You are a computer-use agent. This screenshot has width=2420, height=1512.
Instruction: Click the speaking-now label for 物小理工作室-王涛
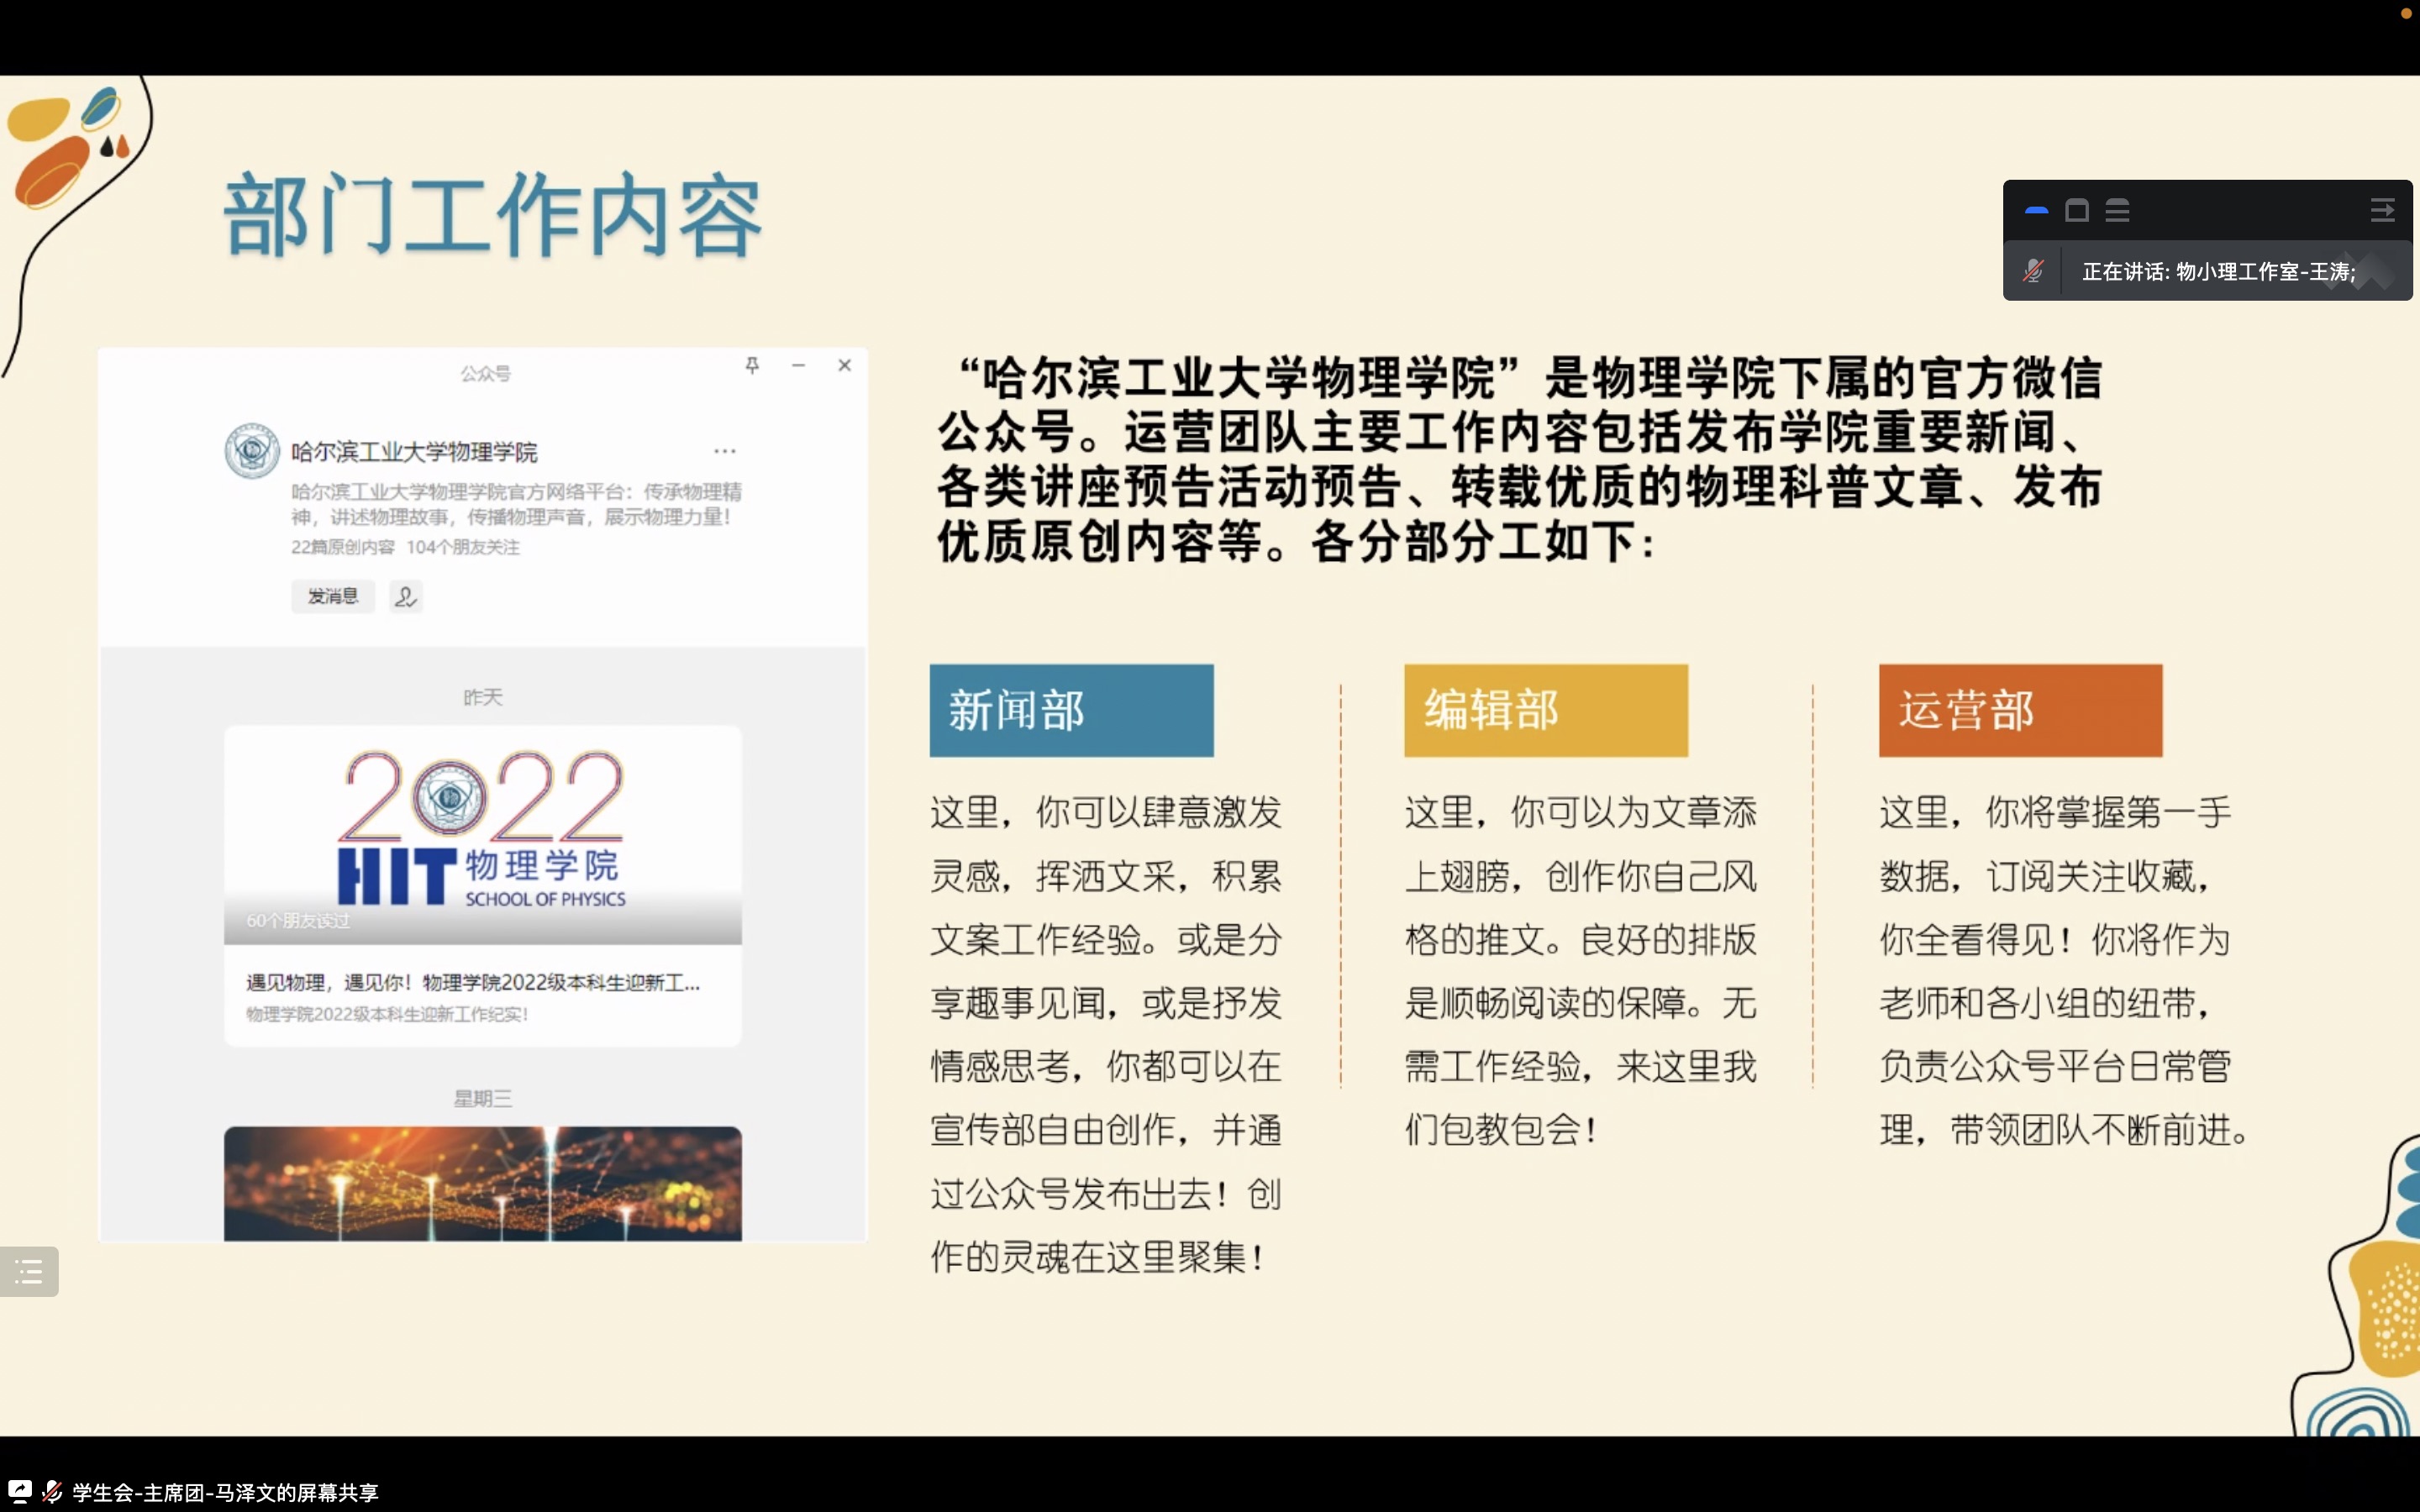pos(2218,272)
